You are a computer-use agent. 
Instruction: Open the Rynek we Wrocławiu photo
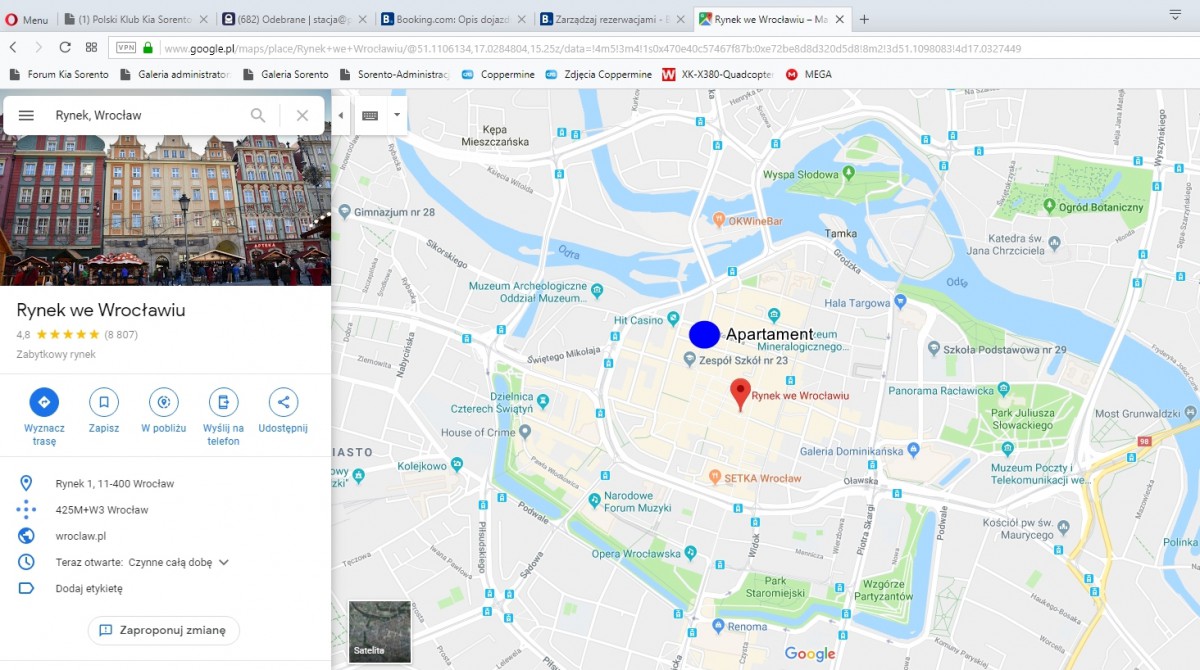coord(165,210)
